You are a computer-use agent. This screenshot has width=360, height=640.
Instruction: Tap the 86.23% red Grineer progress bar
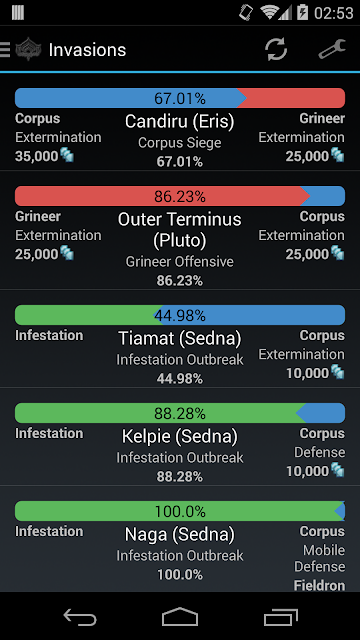[180, 196]
